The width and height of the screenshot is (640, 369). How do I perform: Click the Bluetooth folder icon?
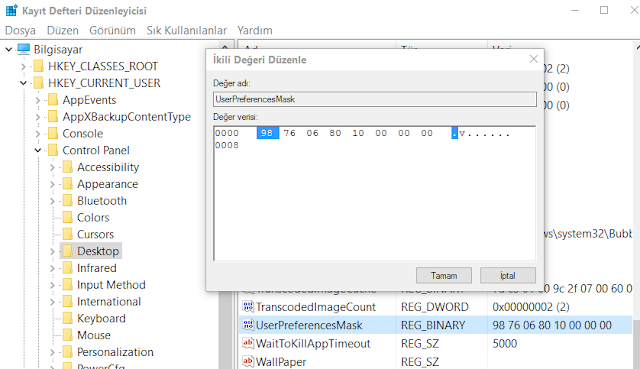point(68,200)
